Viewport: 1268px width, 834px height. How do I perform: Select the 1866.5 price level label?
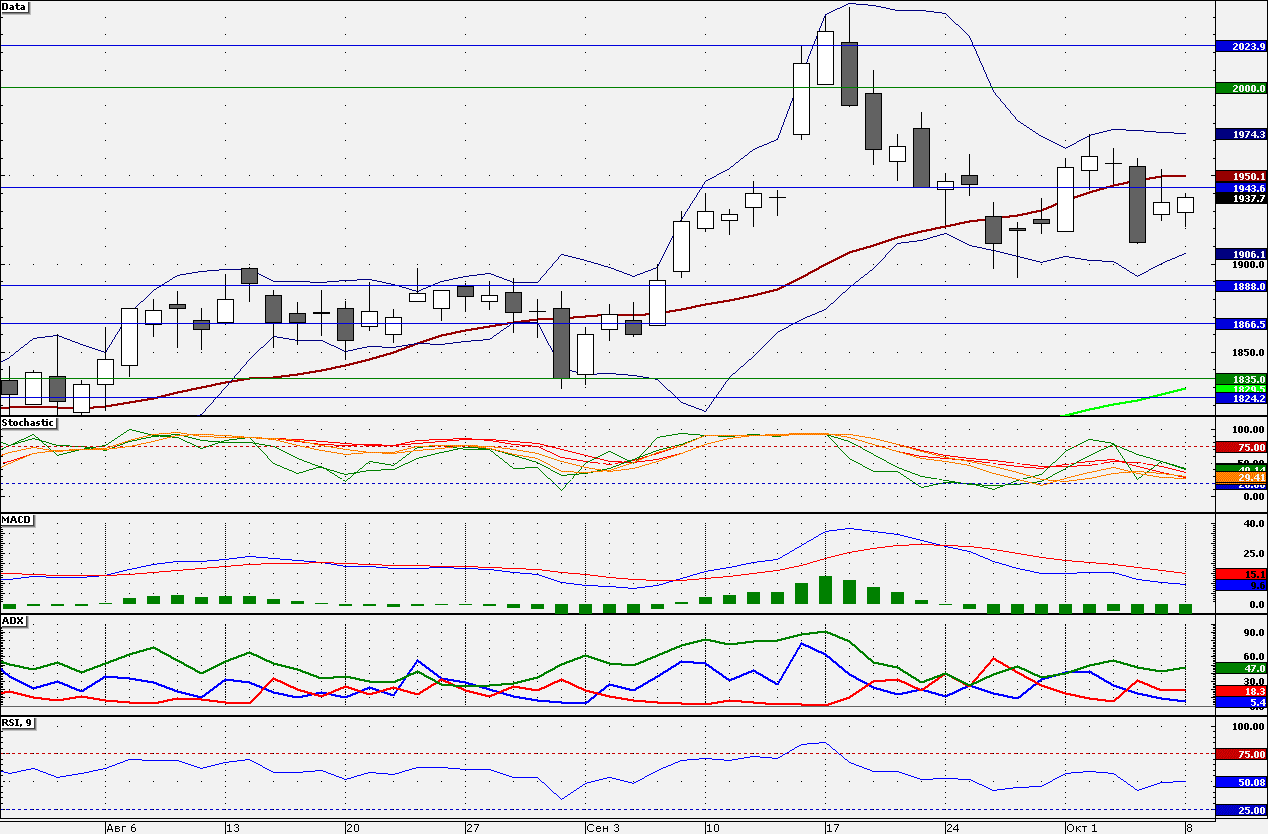pos(1241,324)
